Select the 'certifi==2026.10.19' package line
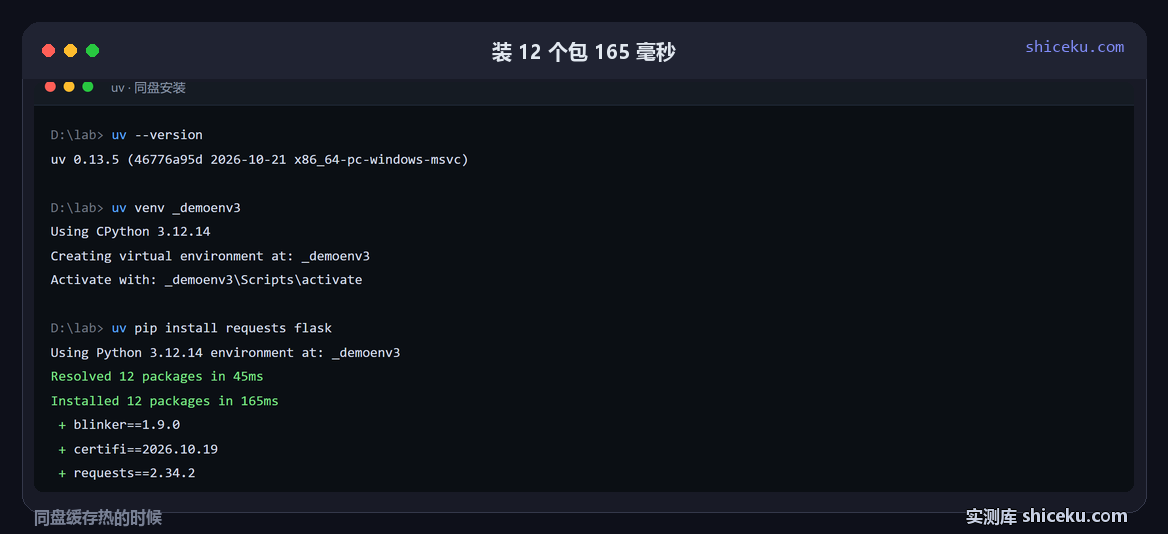The image size is (1168, 534). 138,449
